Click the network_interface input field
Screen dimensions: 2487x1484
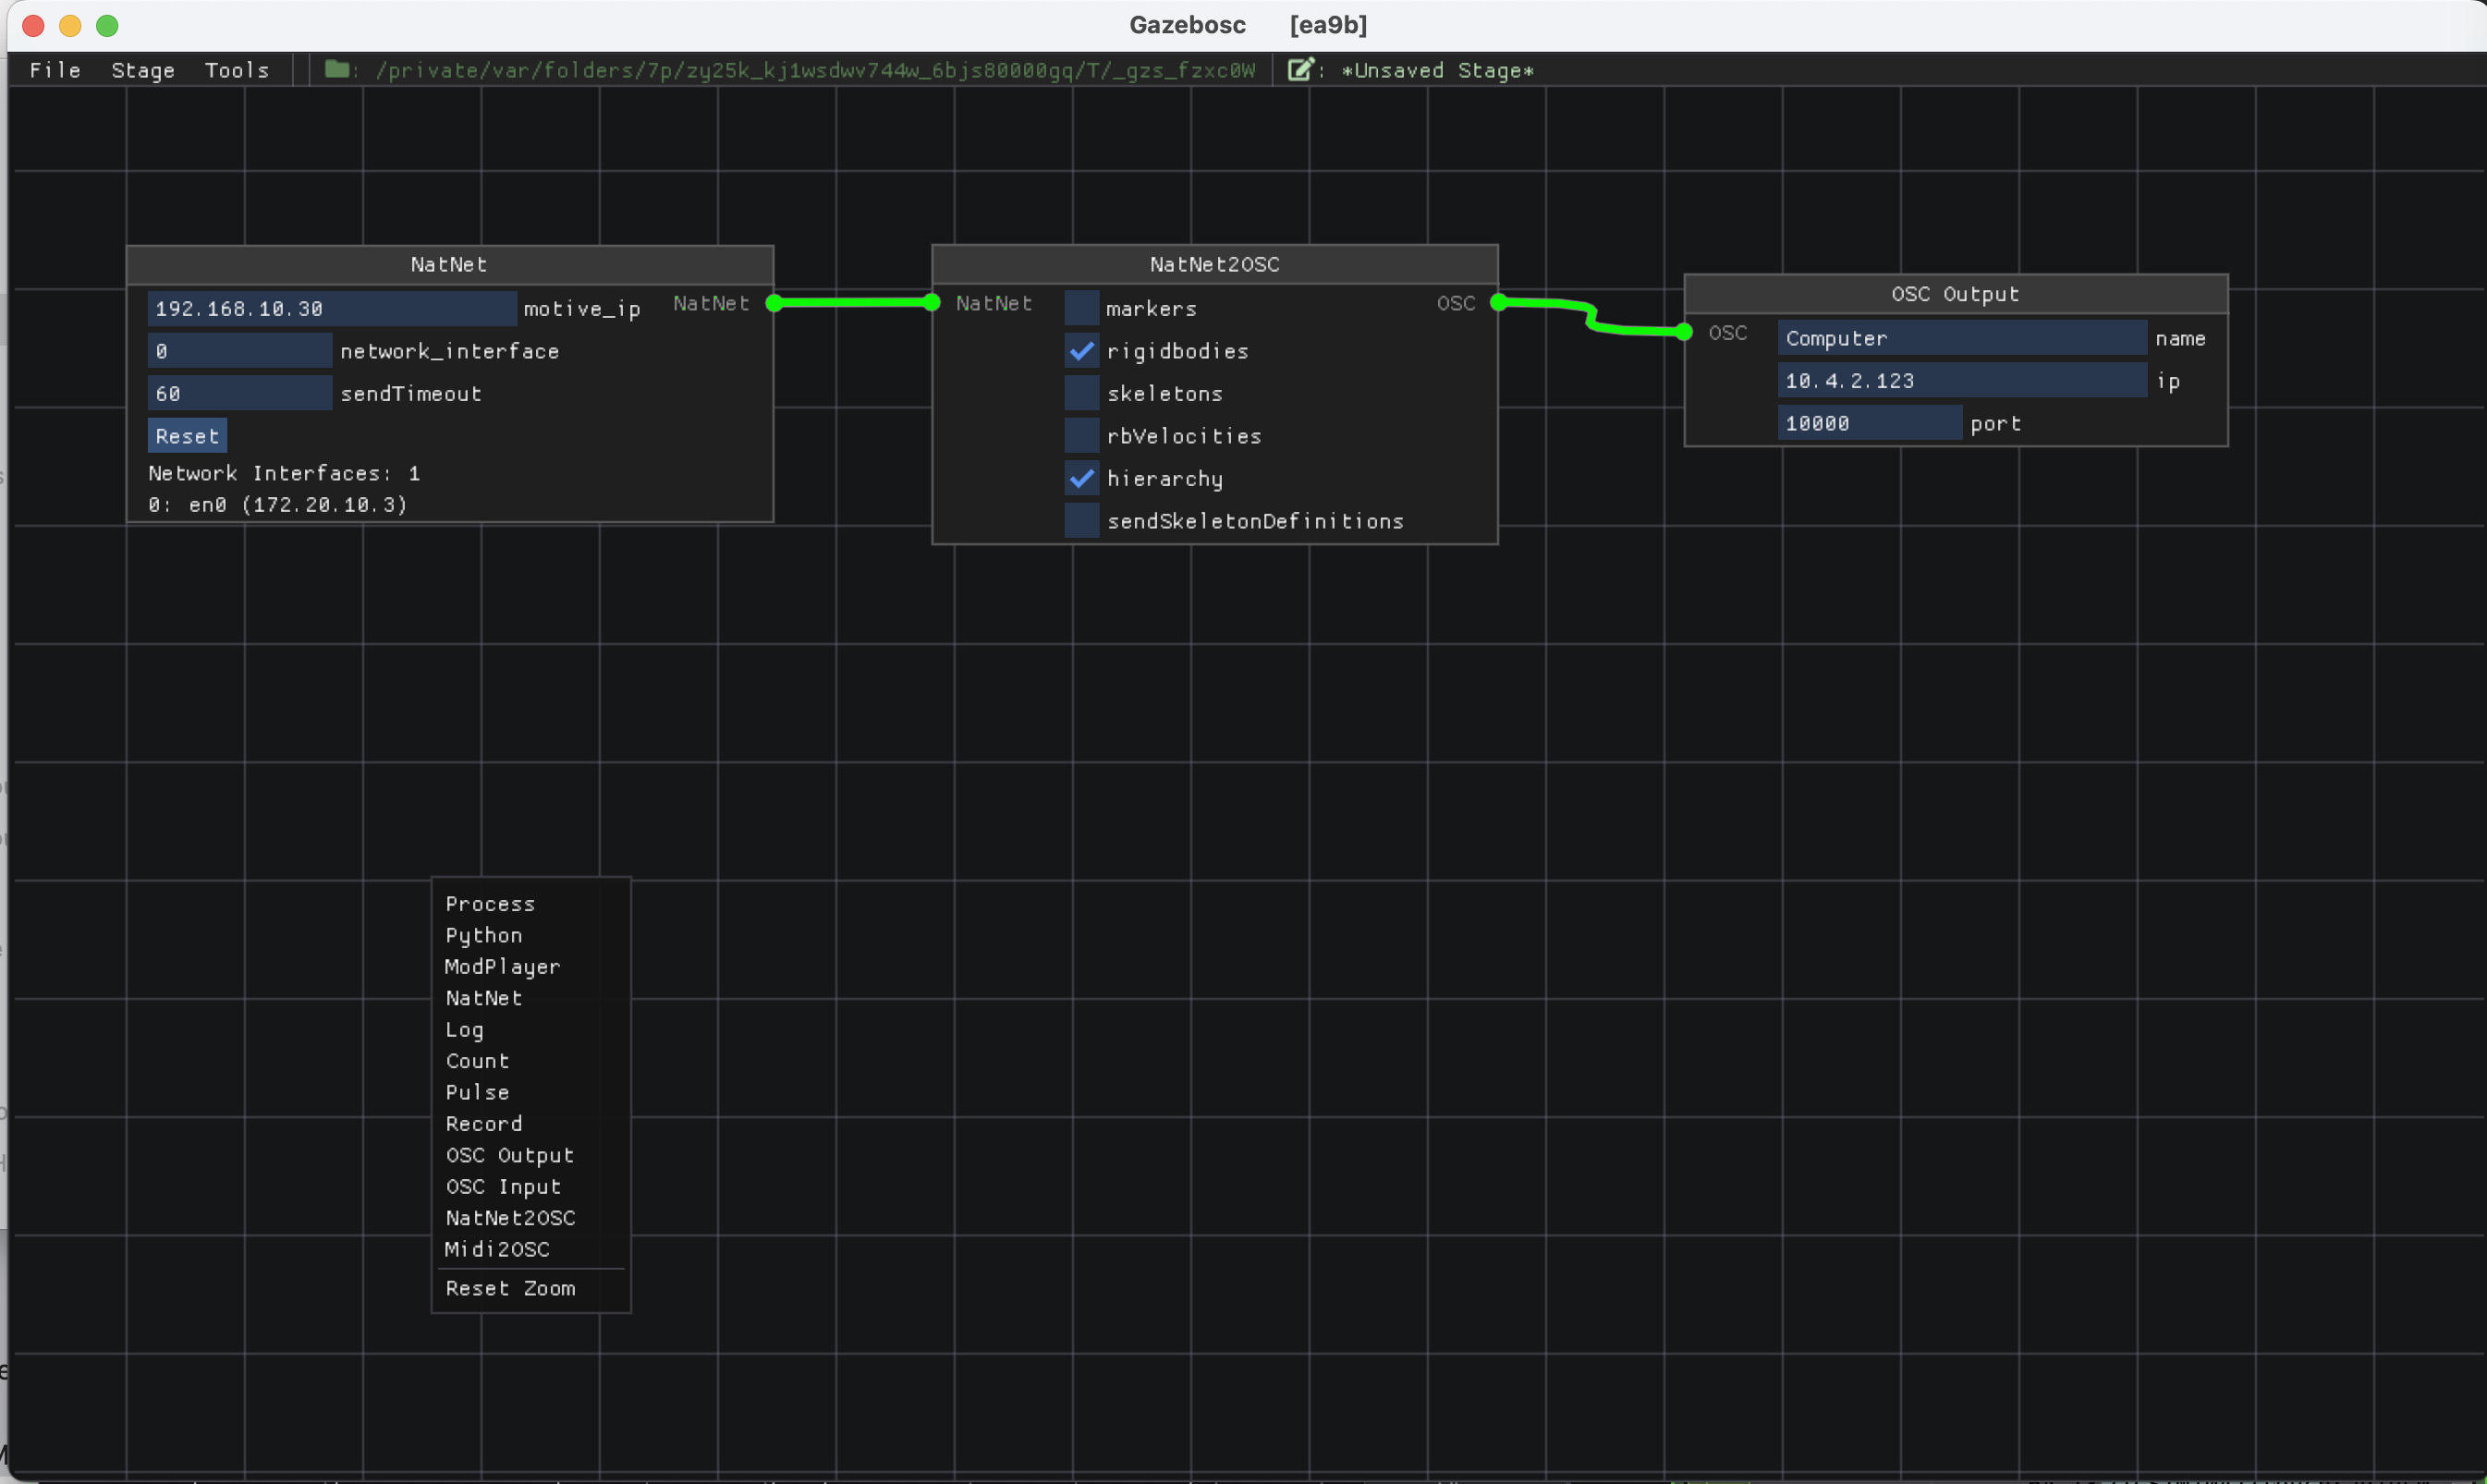[240, 351]
